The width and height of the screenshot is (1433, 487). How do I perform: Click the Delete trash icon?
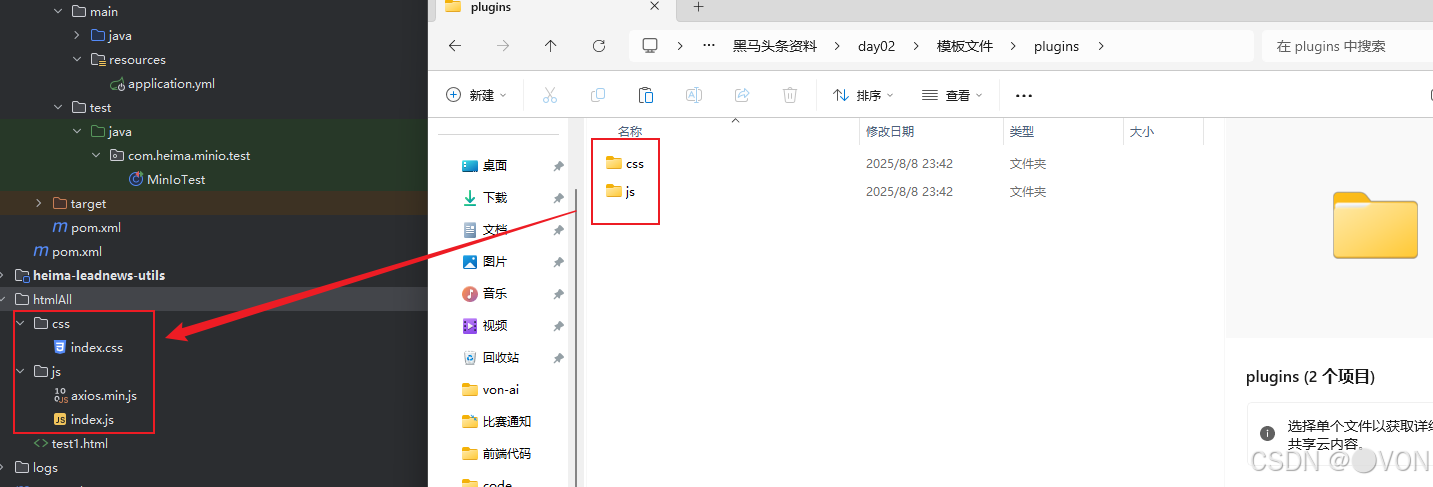tap(790, 95)
